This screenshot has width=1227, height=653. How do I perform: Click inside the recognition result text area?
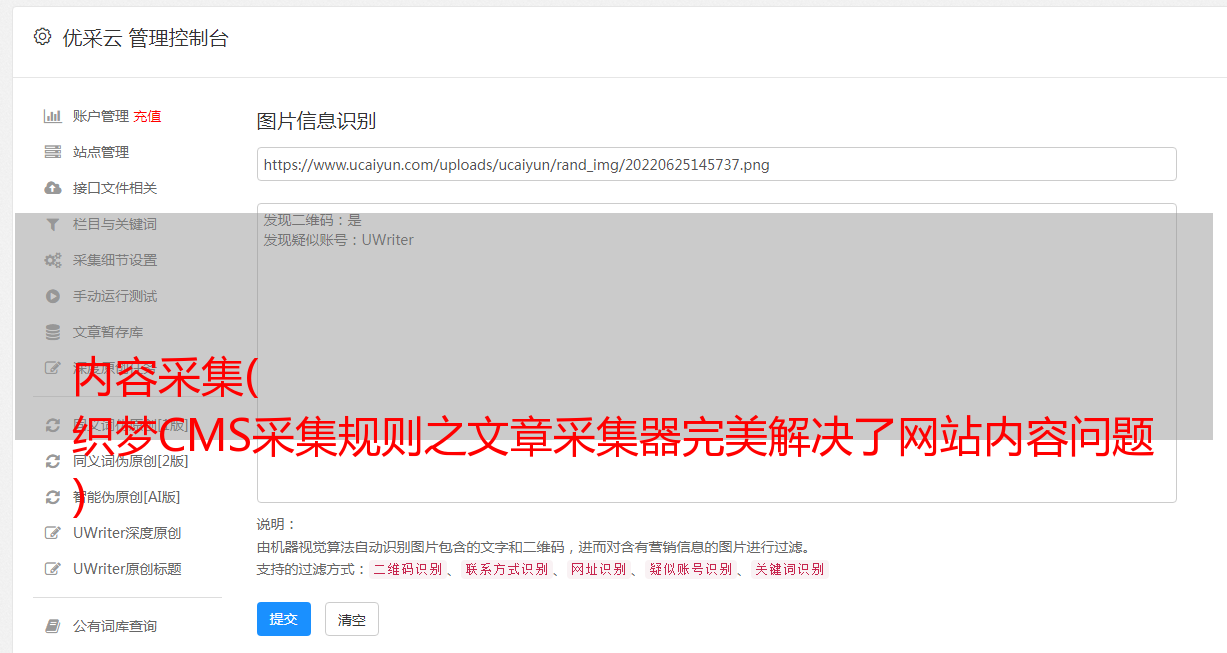point(716,352)
